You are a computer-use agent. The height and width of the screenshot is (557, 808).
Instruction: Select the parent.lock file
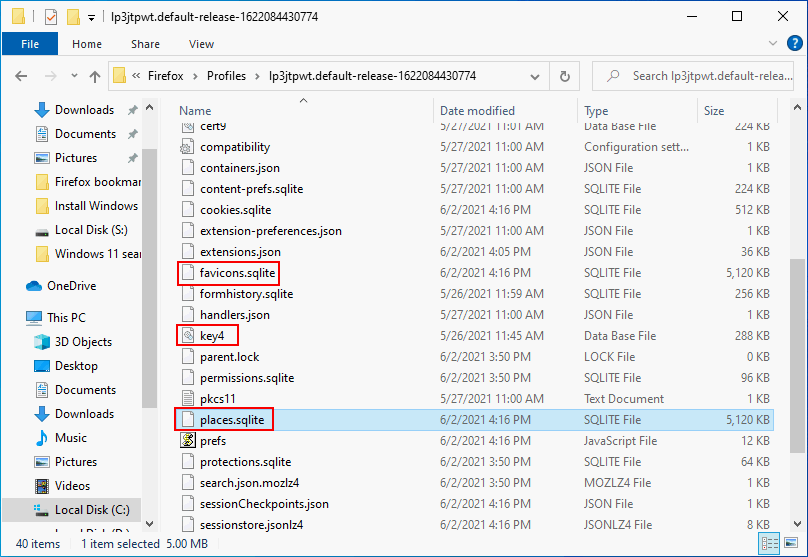[x=229, y=357]
